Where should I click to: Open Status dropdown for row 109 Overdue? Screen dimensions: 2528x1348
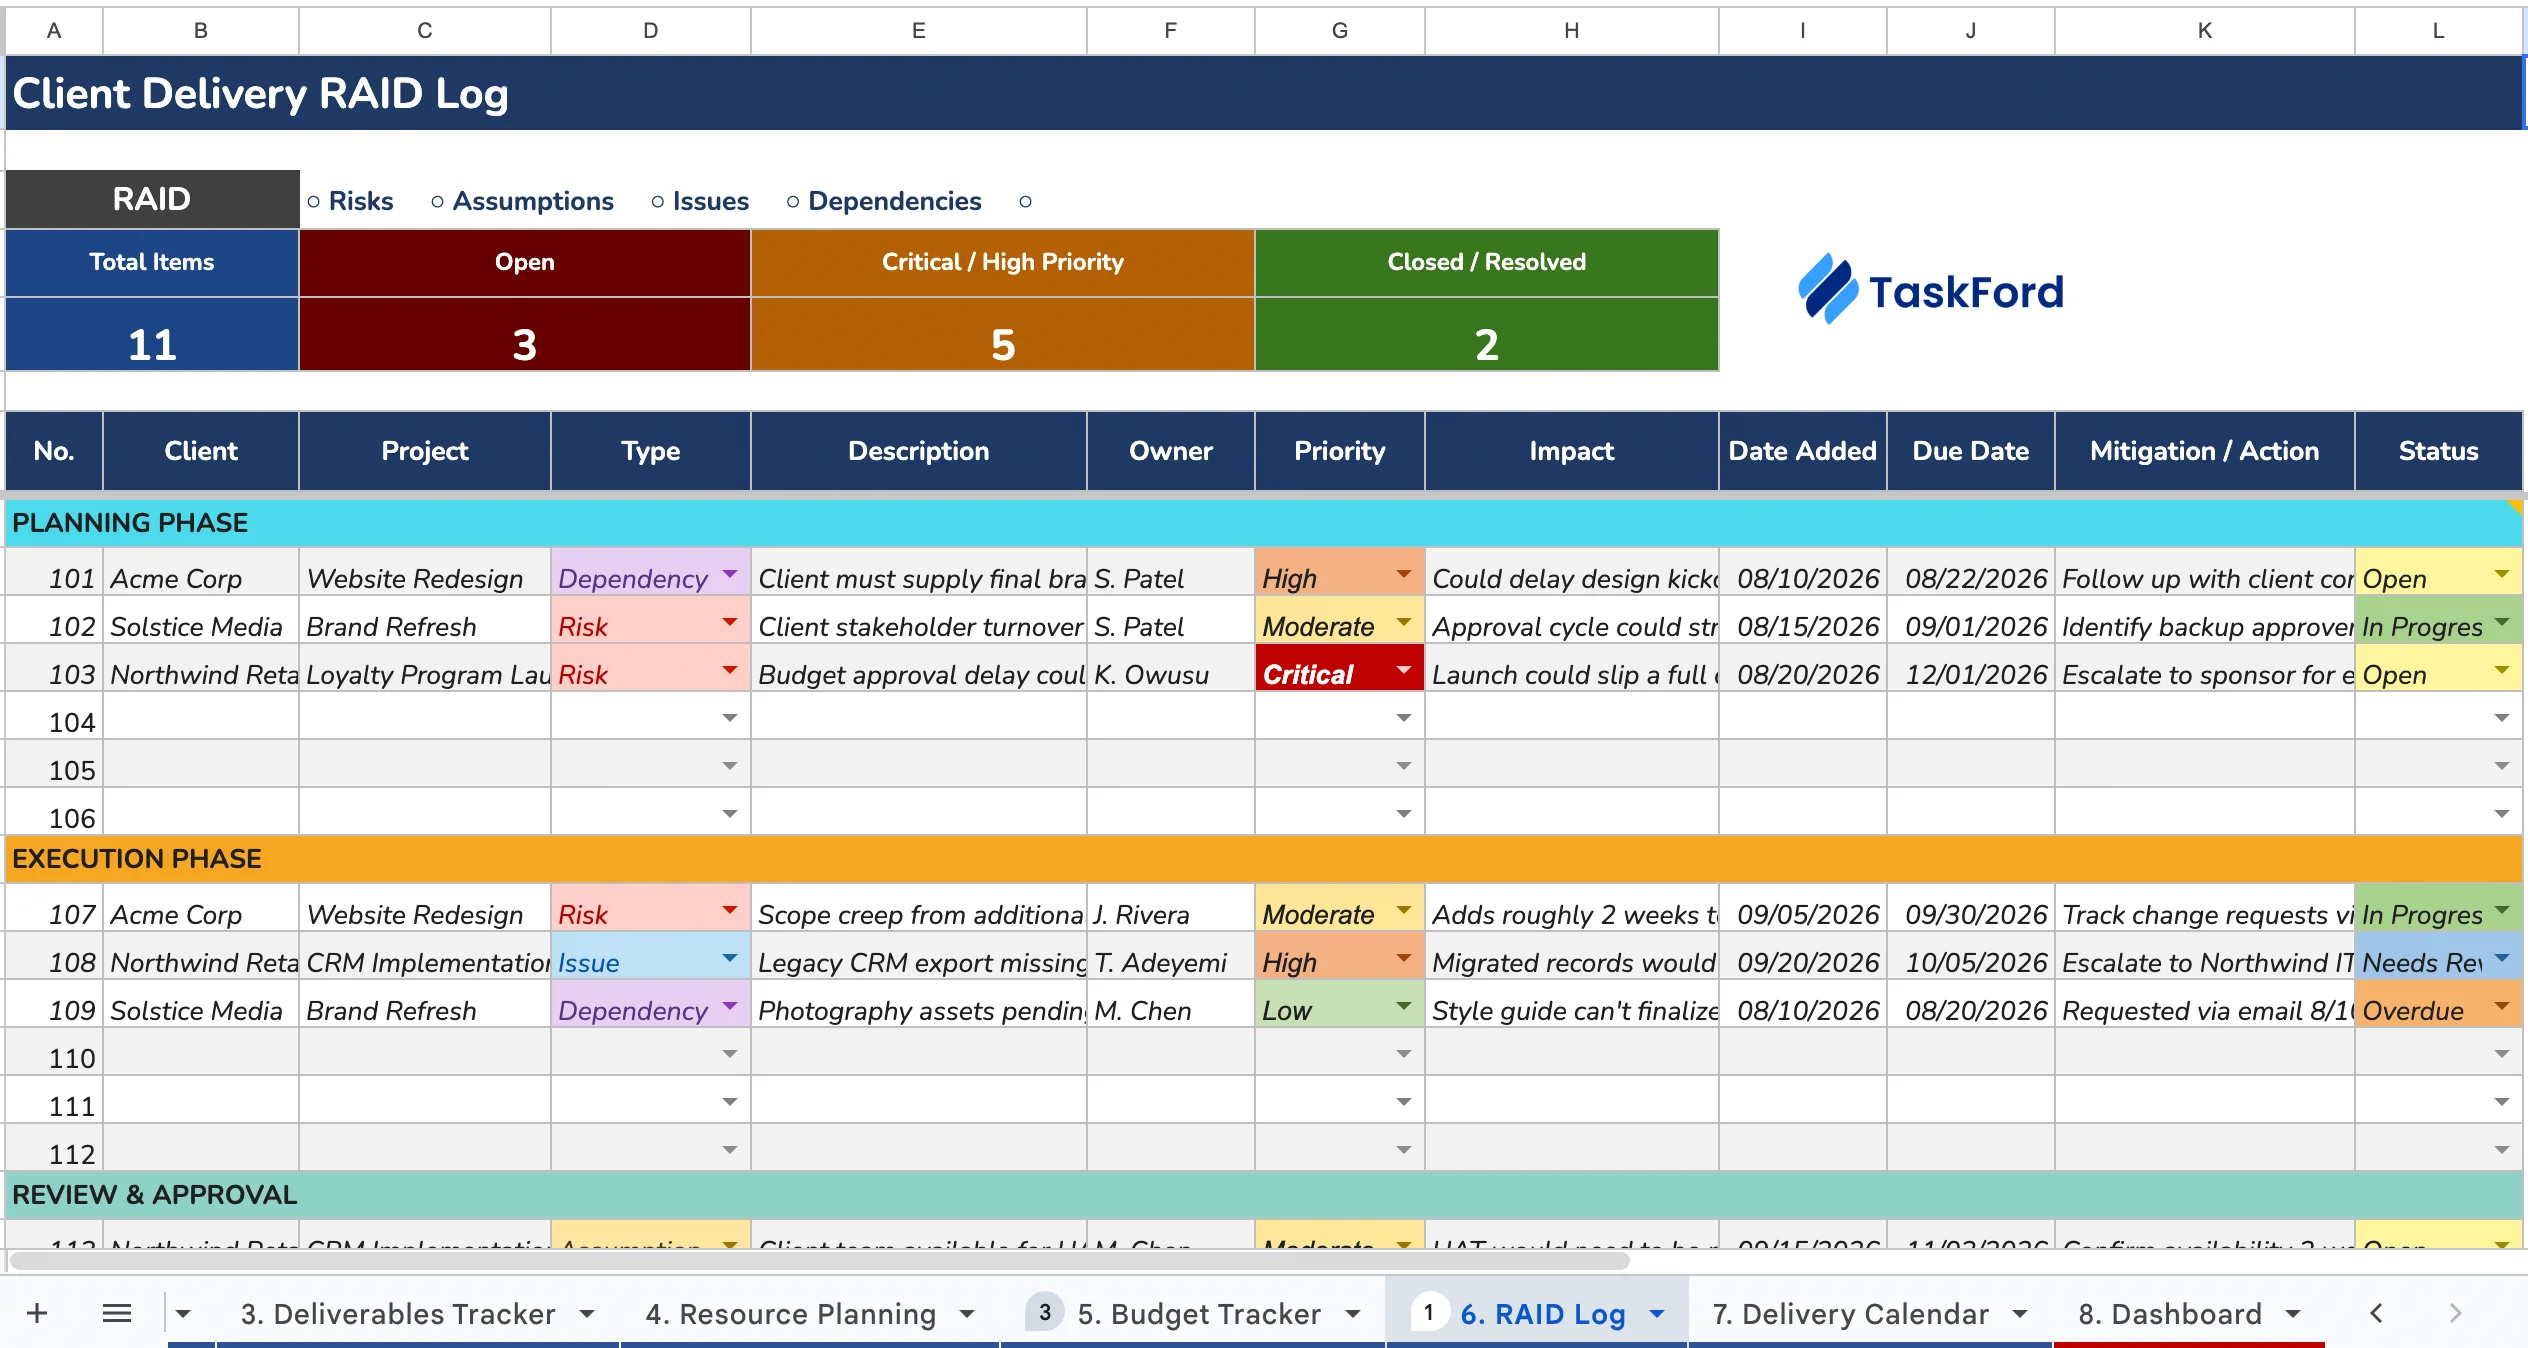2502,1006
